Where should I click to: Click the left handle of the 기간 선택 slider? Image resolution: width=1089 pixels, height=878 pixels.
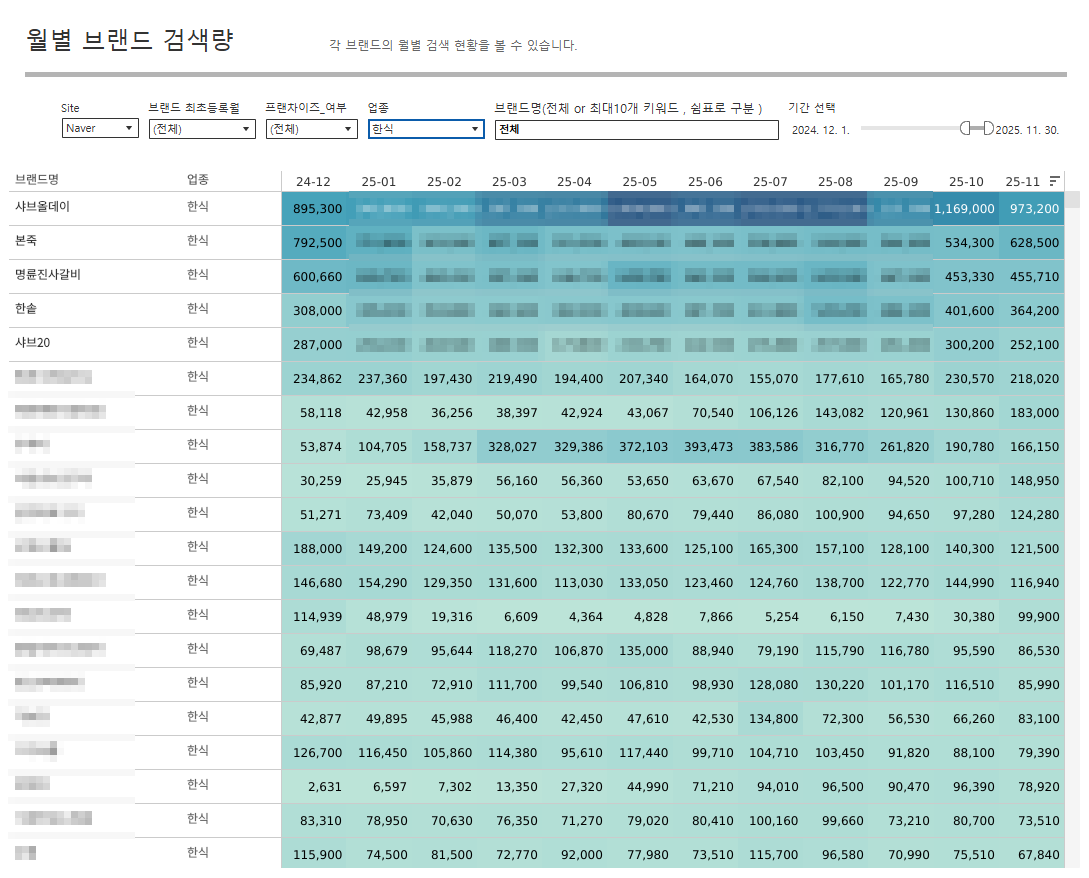coord(966,128)
